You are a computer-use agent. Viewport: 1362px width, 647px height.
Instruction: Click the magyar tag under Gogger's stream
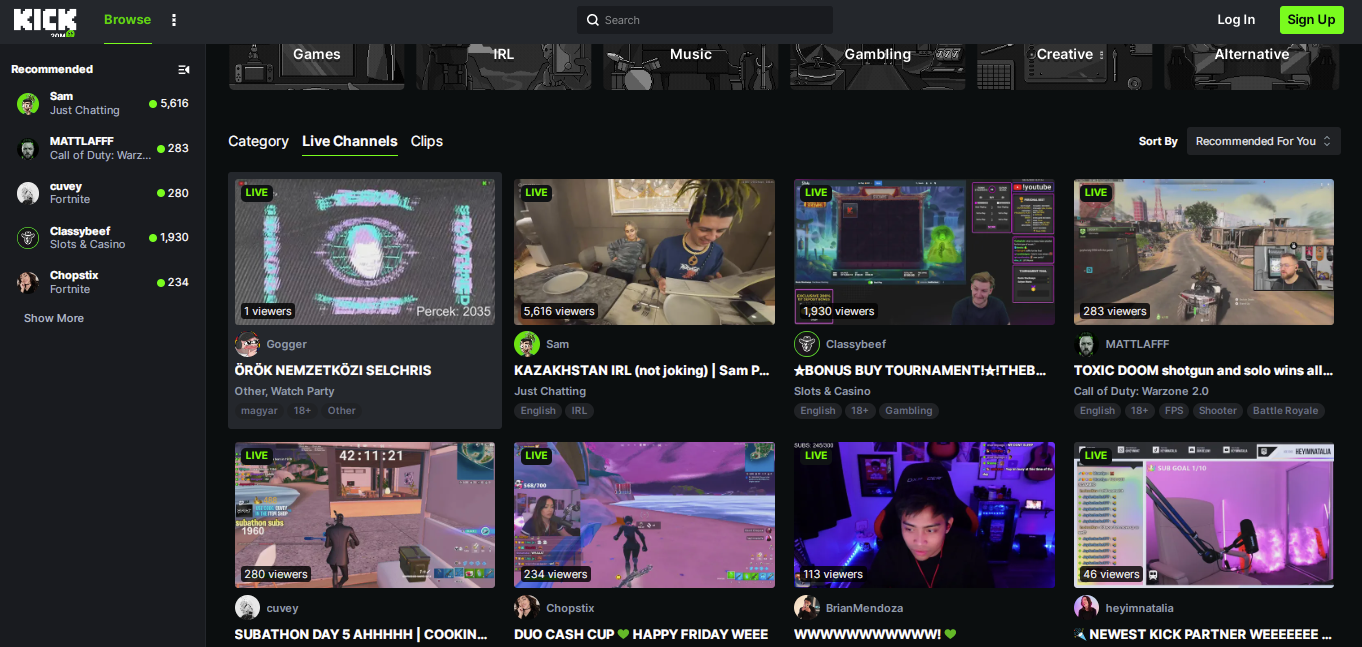tap(259, 411)
